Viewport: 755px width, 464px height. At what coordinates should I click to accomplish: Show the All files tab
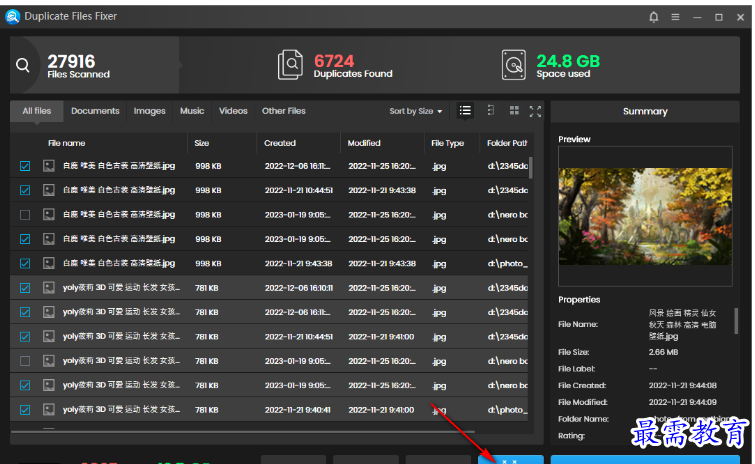click(37, 111)
